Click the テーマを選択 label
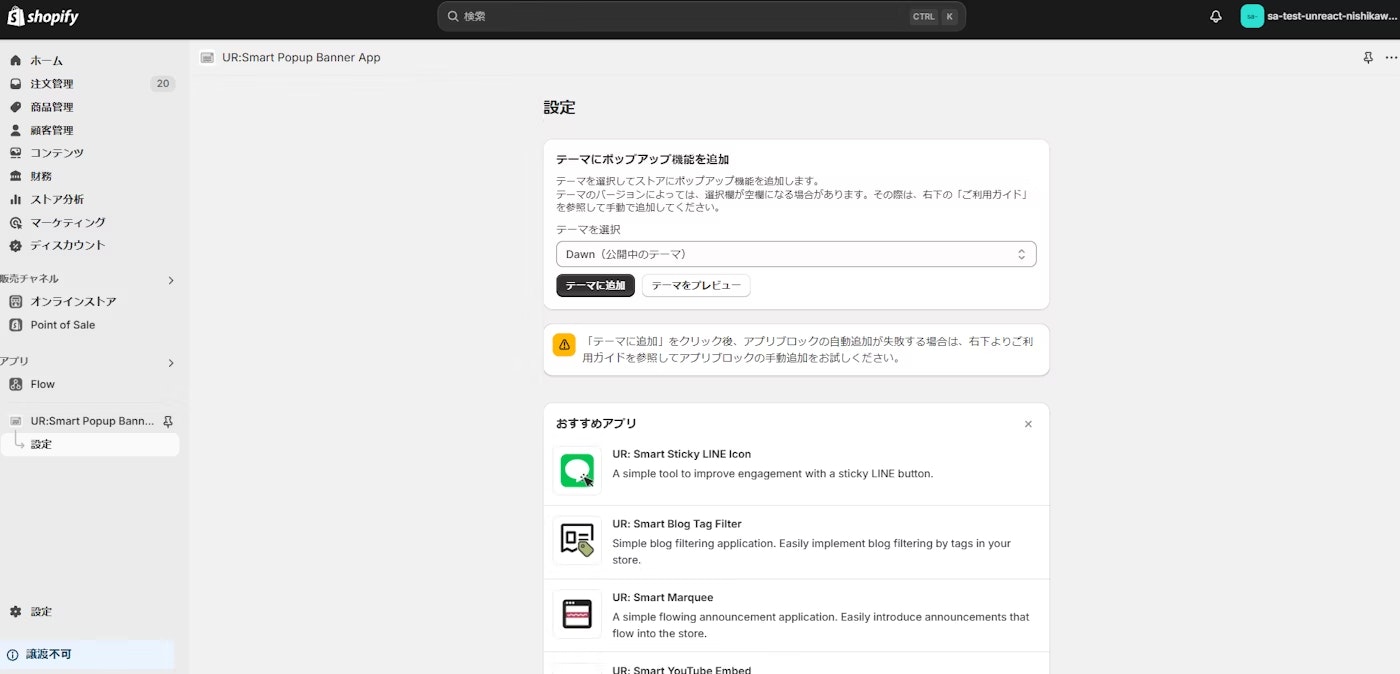This screenshot has height=674, width=1400. (588, 230)
